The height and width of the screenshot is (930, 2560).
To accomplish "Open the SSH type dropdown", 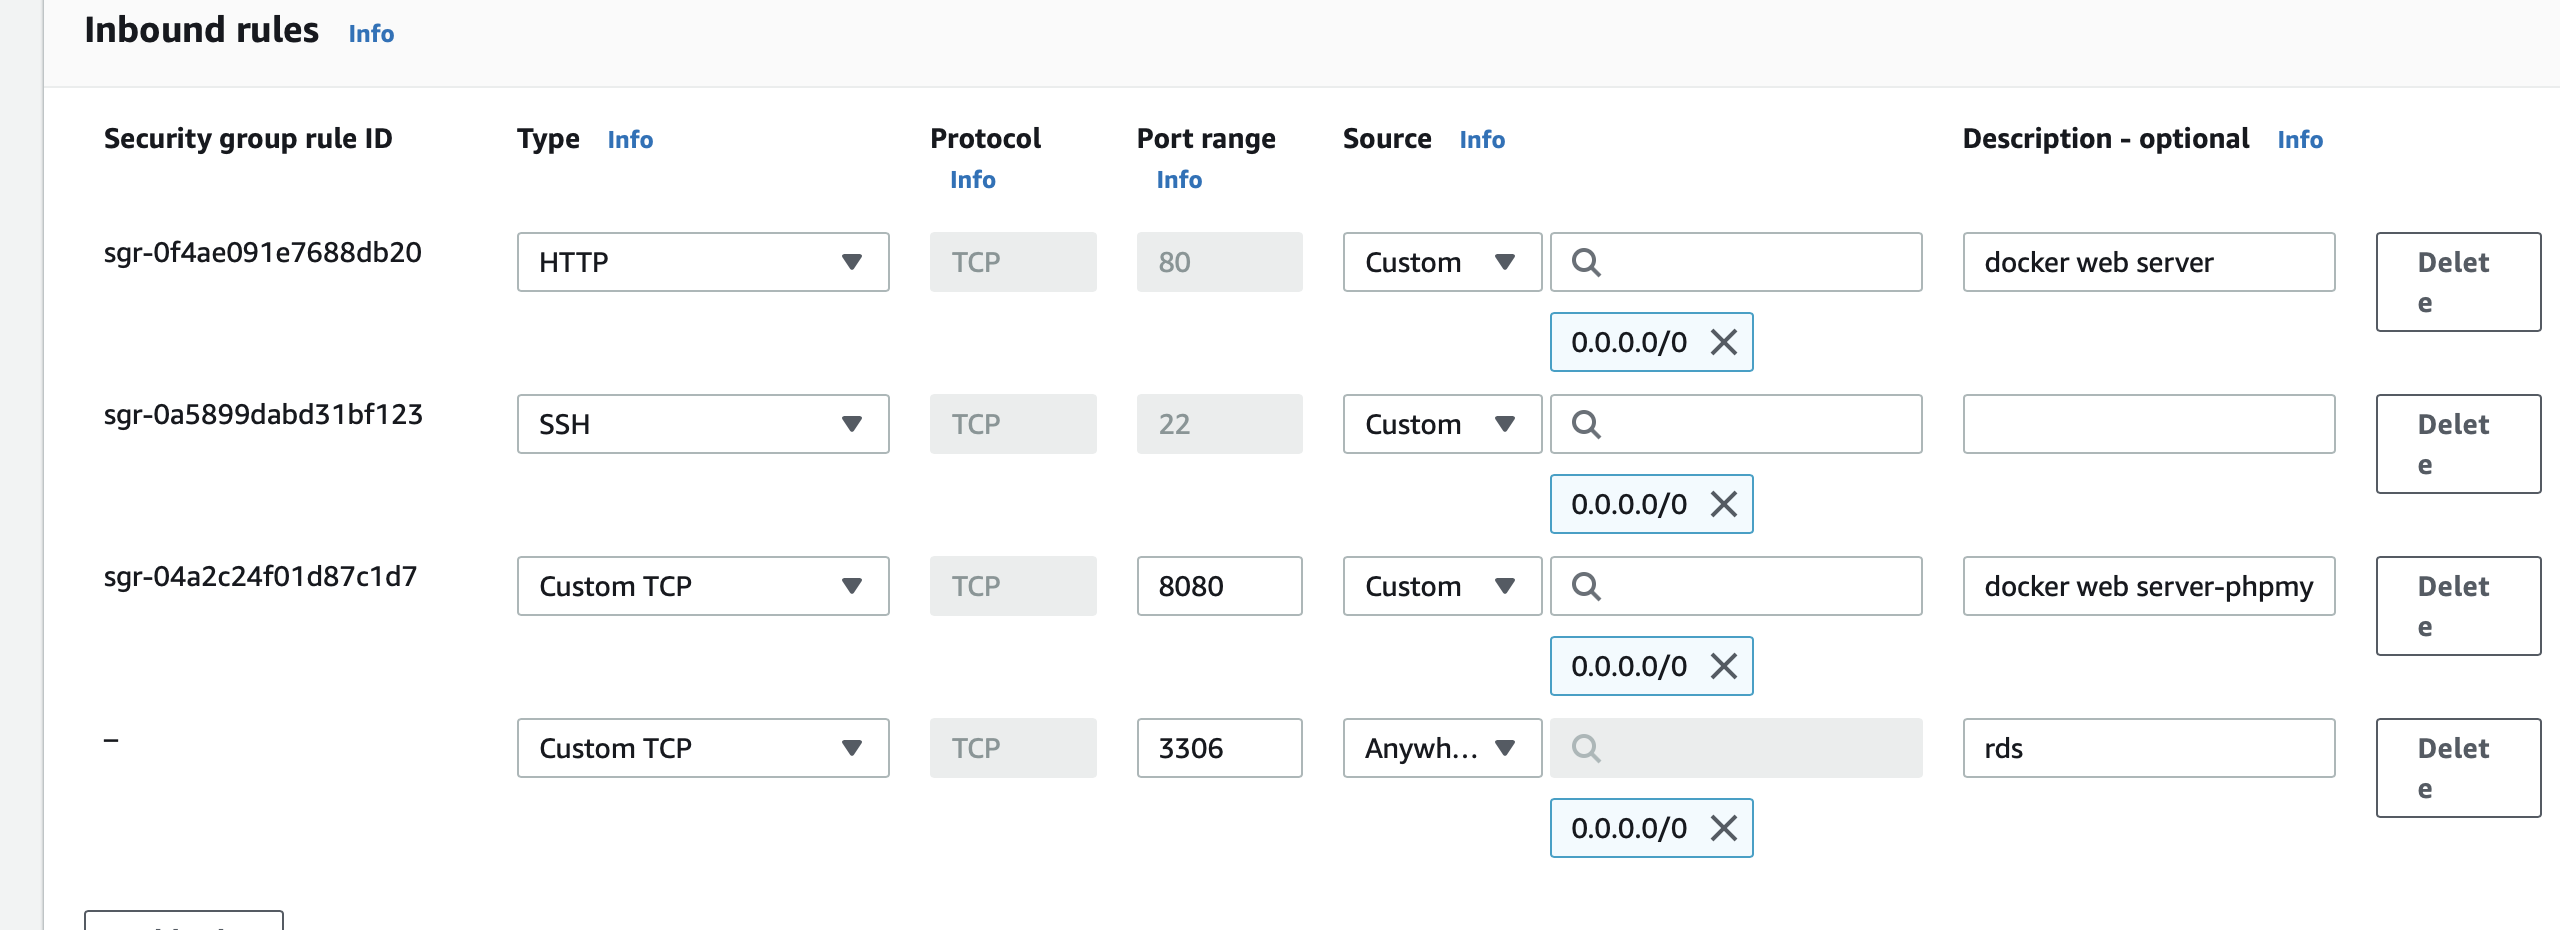I will 702,424.
